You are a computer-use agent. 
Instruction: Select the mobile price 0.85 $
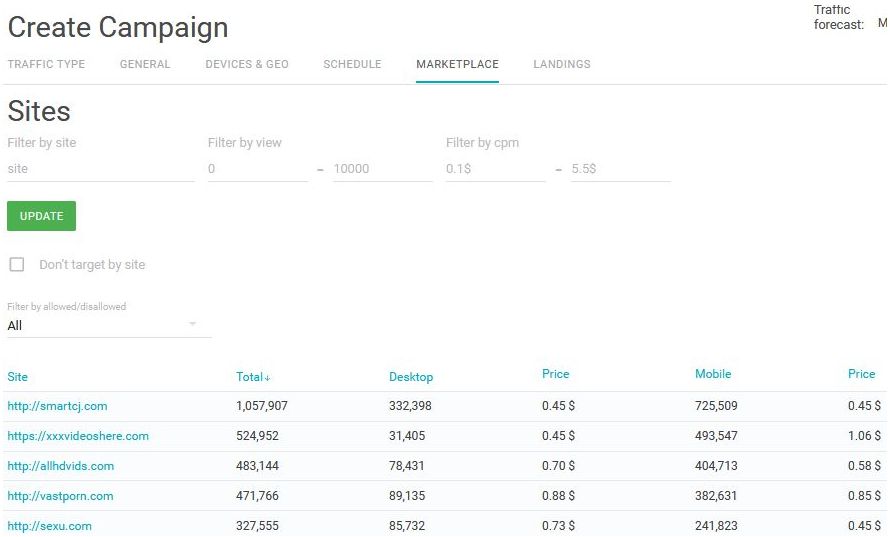864,496
